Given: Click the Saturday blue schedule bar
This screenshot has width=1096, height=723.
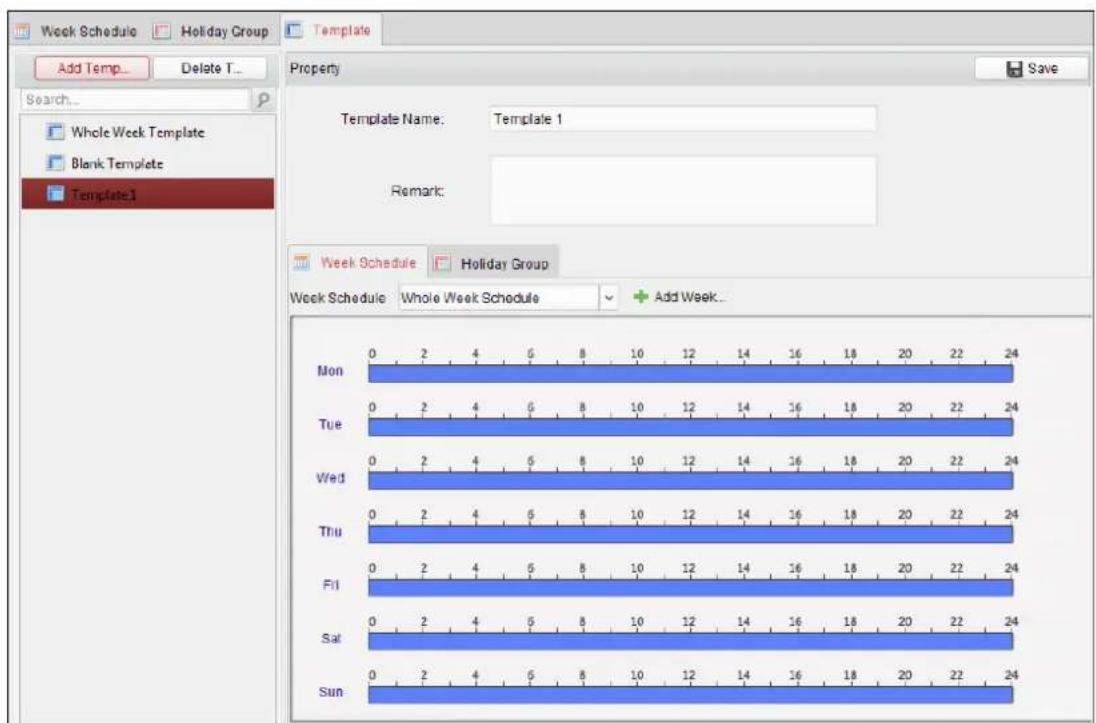Looking at the screenshot, I should pyautogui.click(x=691, y=641).
